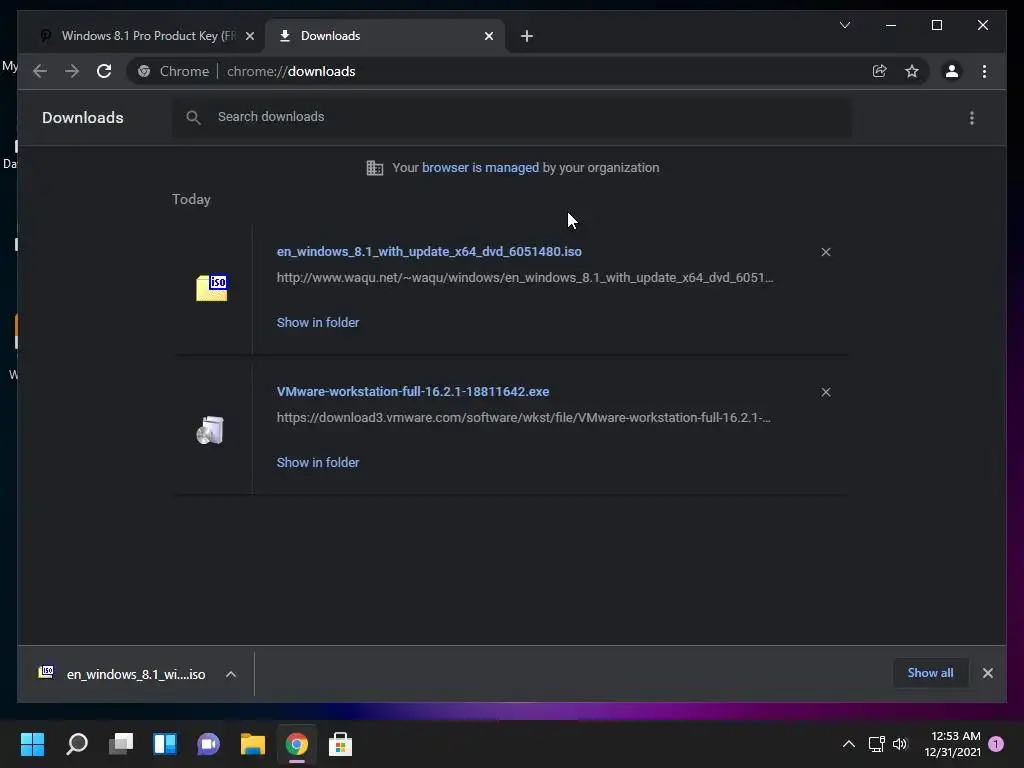Open File Explorer from the taskbar

point(253,744)
